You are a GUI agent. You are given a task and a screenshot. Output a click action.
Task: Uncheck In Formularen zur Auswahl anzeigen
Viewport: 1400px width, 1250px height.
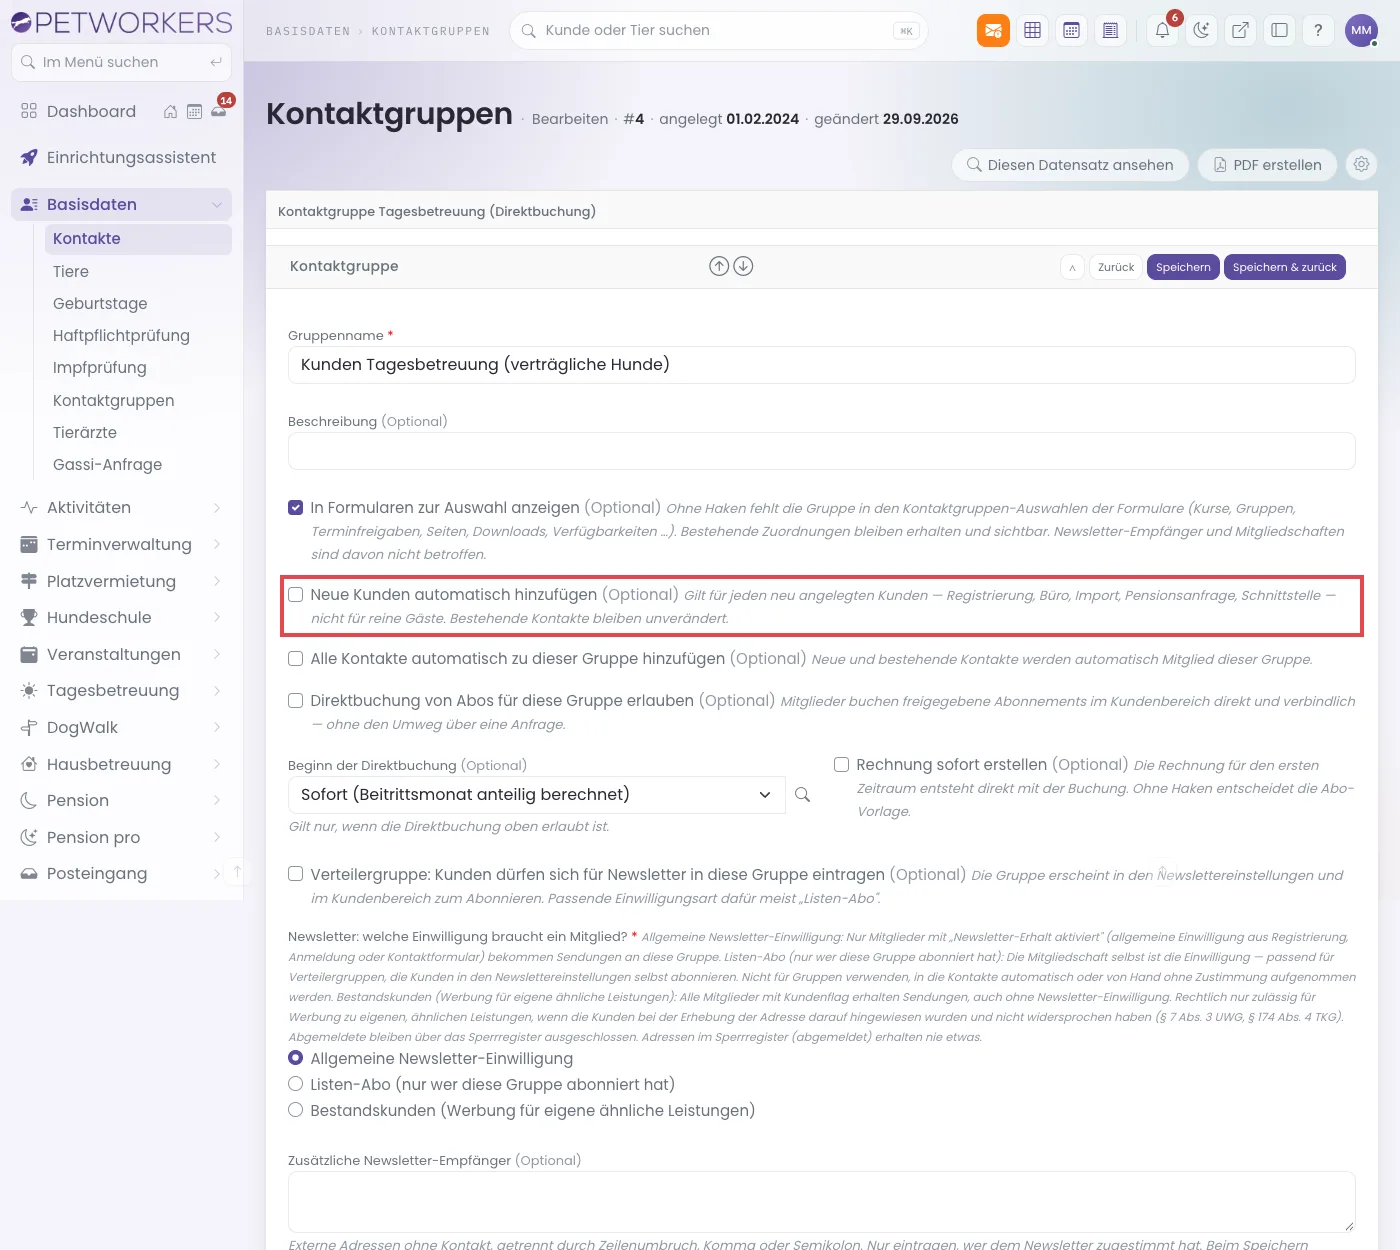pos(296,508)
